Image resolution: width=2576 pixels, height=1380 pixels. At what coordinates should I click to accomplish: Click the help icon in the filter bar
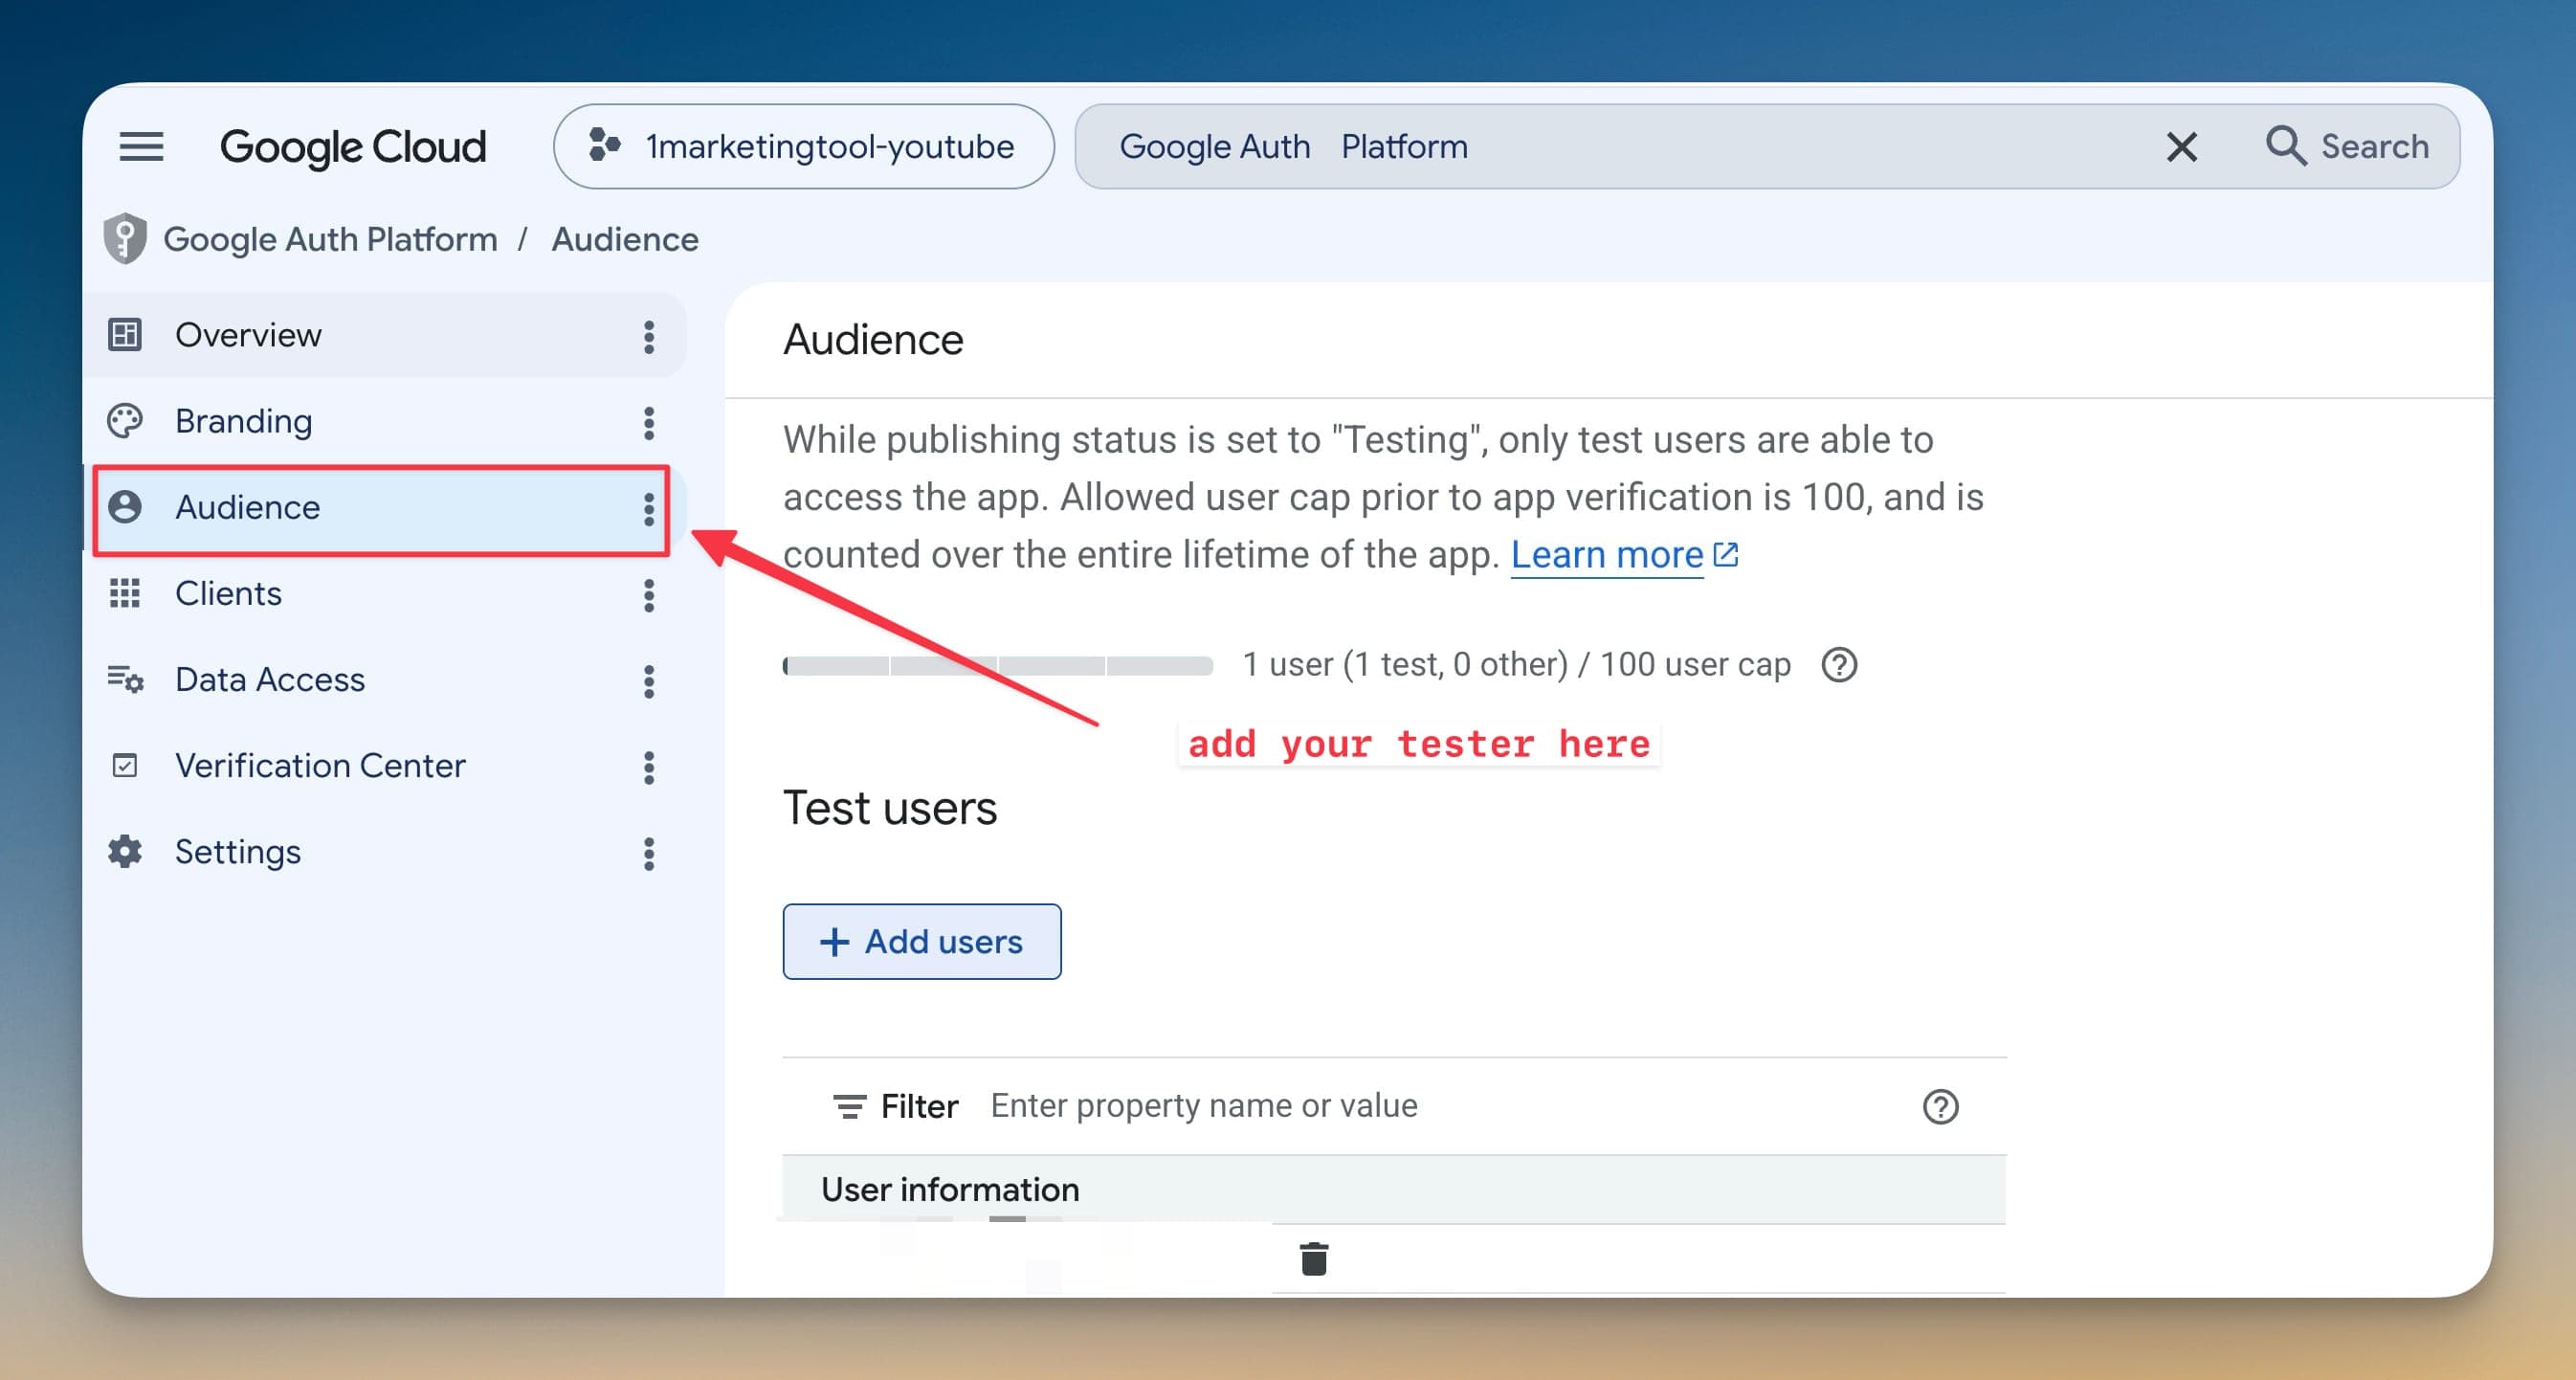(x=1940, y=1107)
